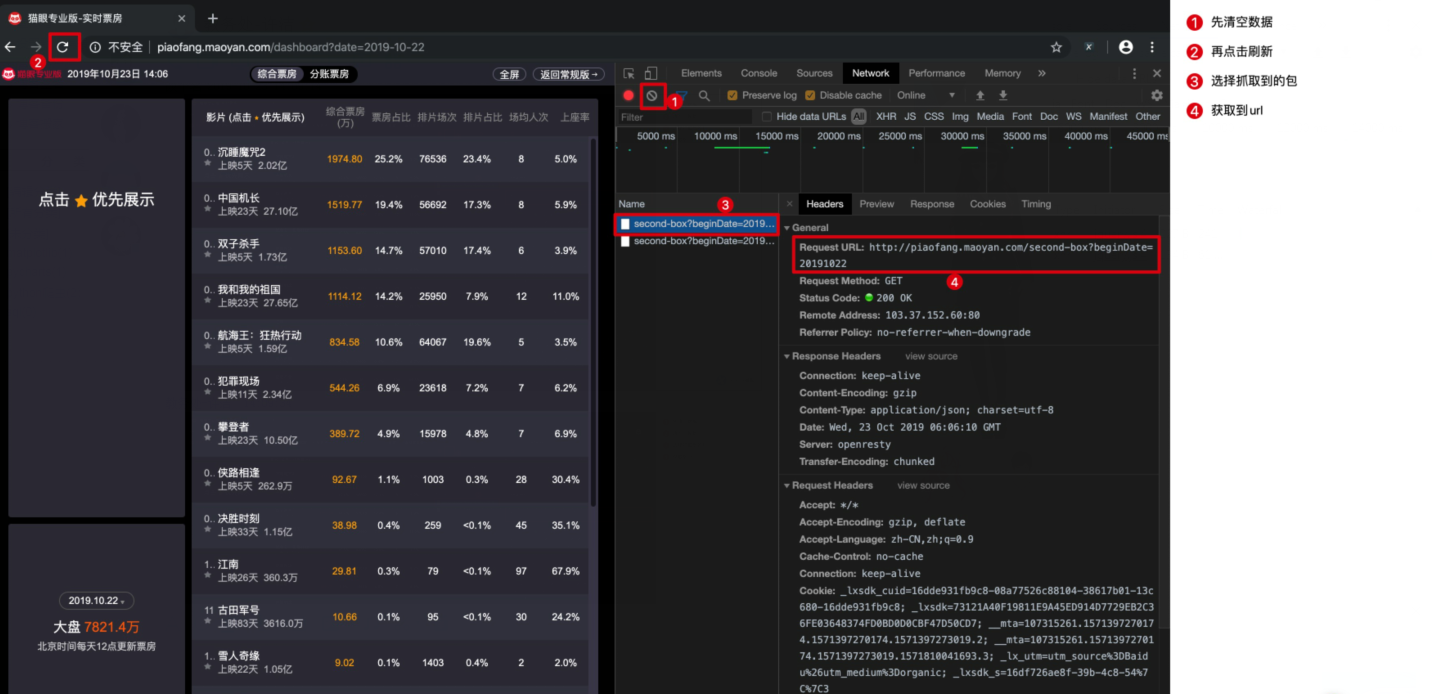1432x694 pixels.
Task: Open the Memory tab
Action: [1002, 73]
